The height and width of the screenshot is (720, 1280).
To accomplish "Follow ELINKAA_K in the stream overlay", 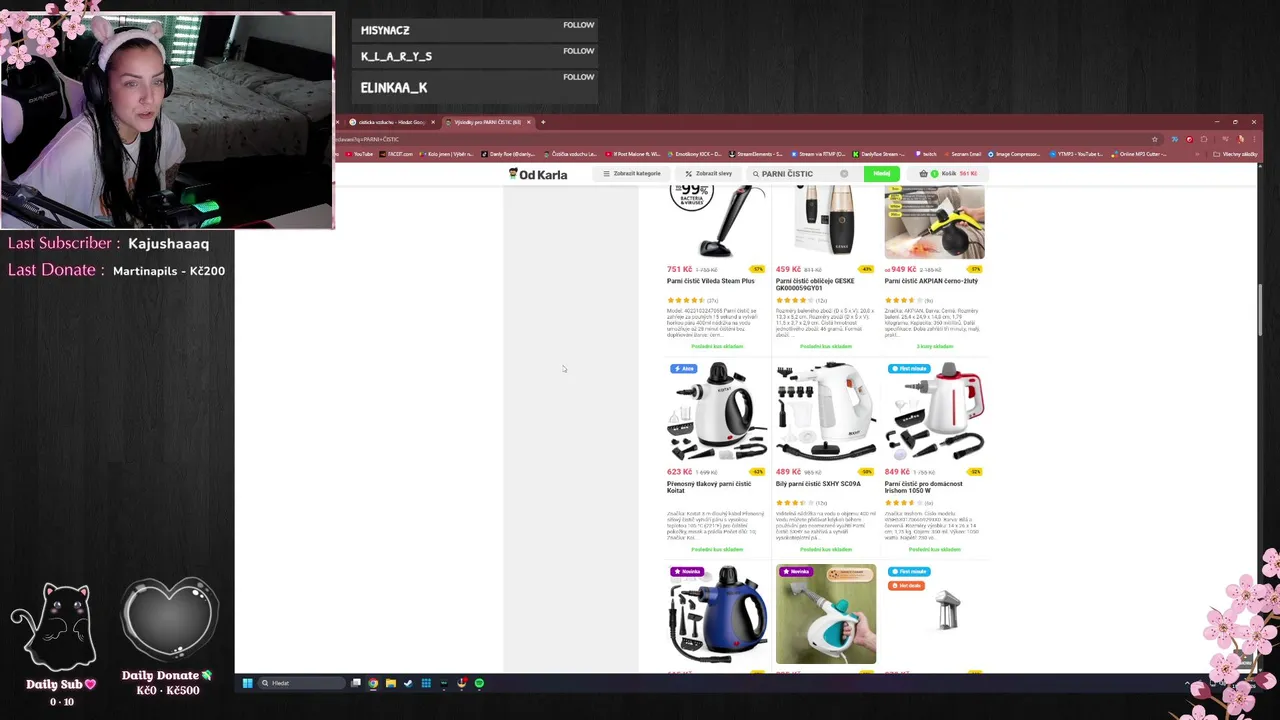I will [578, 77].
